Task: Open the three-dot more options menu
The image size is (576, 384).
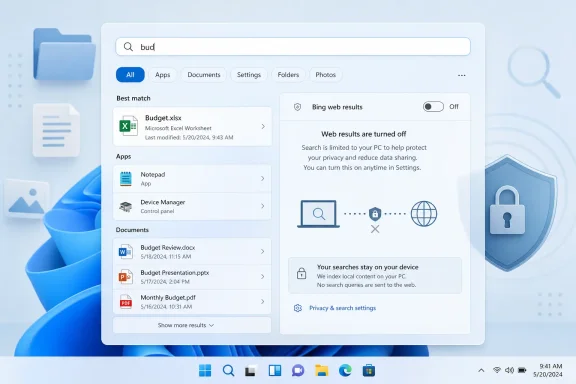Action: (461, 75)
